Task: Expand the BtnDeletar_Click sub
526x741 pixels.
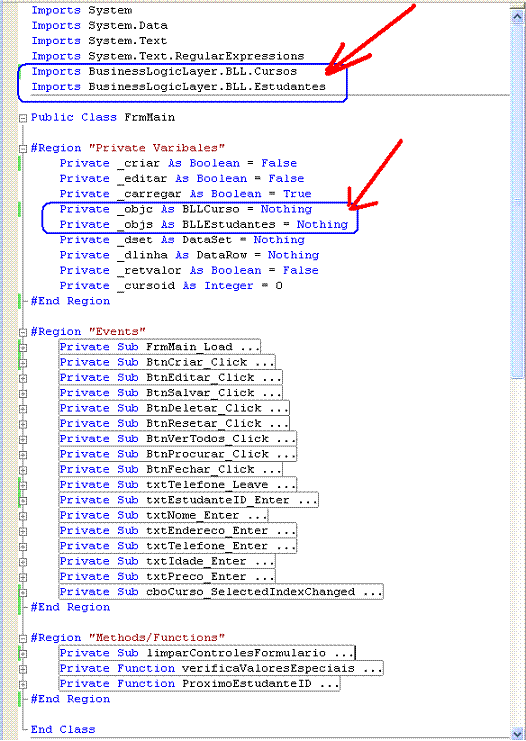Action: (23, 409)
